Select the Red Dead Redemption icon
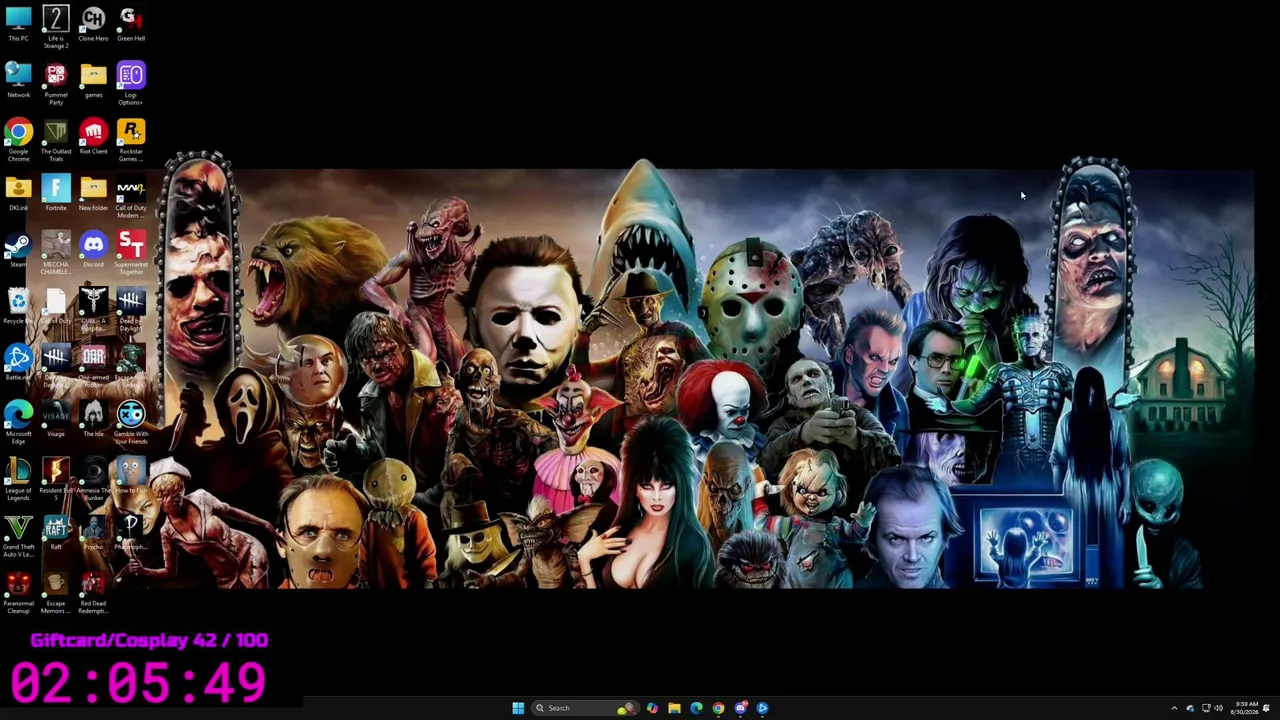Image resolution: width=1280 pixels, height=720 pixels. point(93,592)
